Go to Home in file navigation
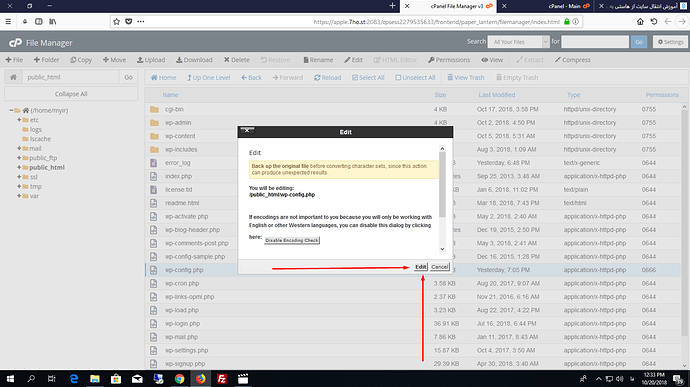 (163, 77)
